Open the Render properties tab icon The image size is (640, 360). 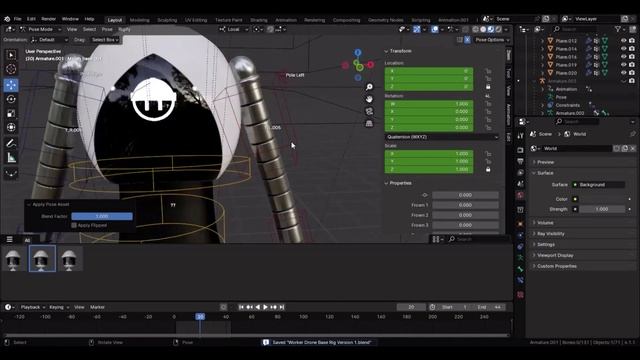click(520, 150)
